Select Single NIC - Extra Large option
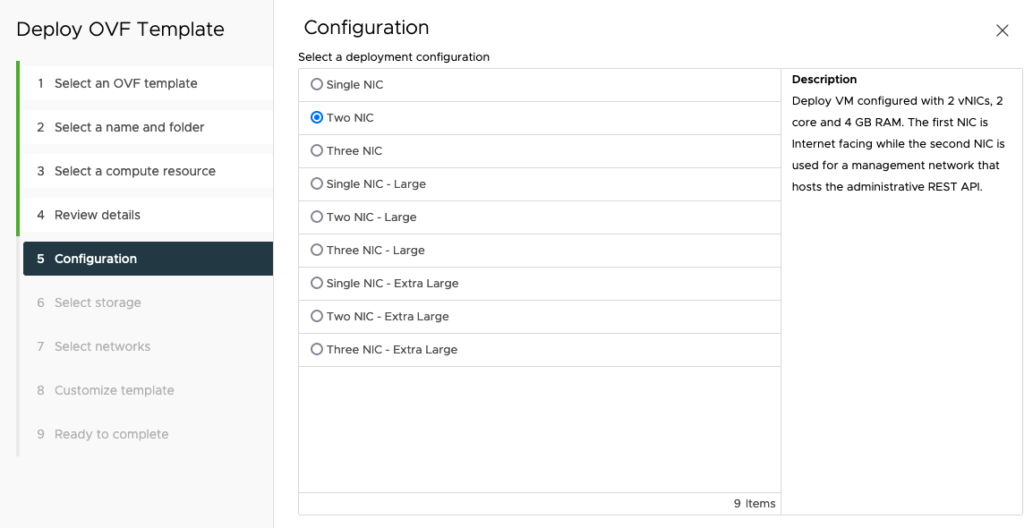1024x528 pixels. pos(317,283)
